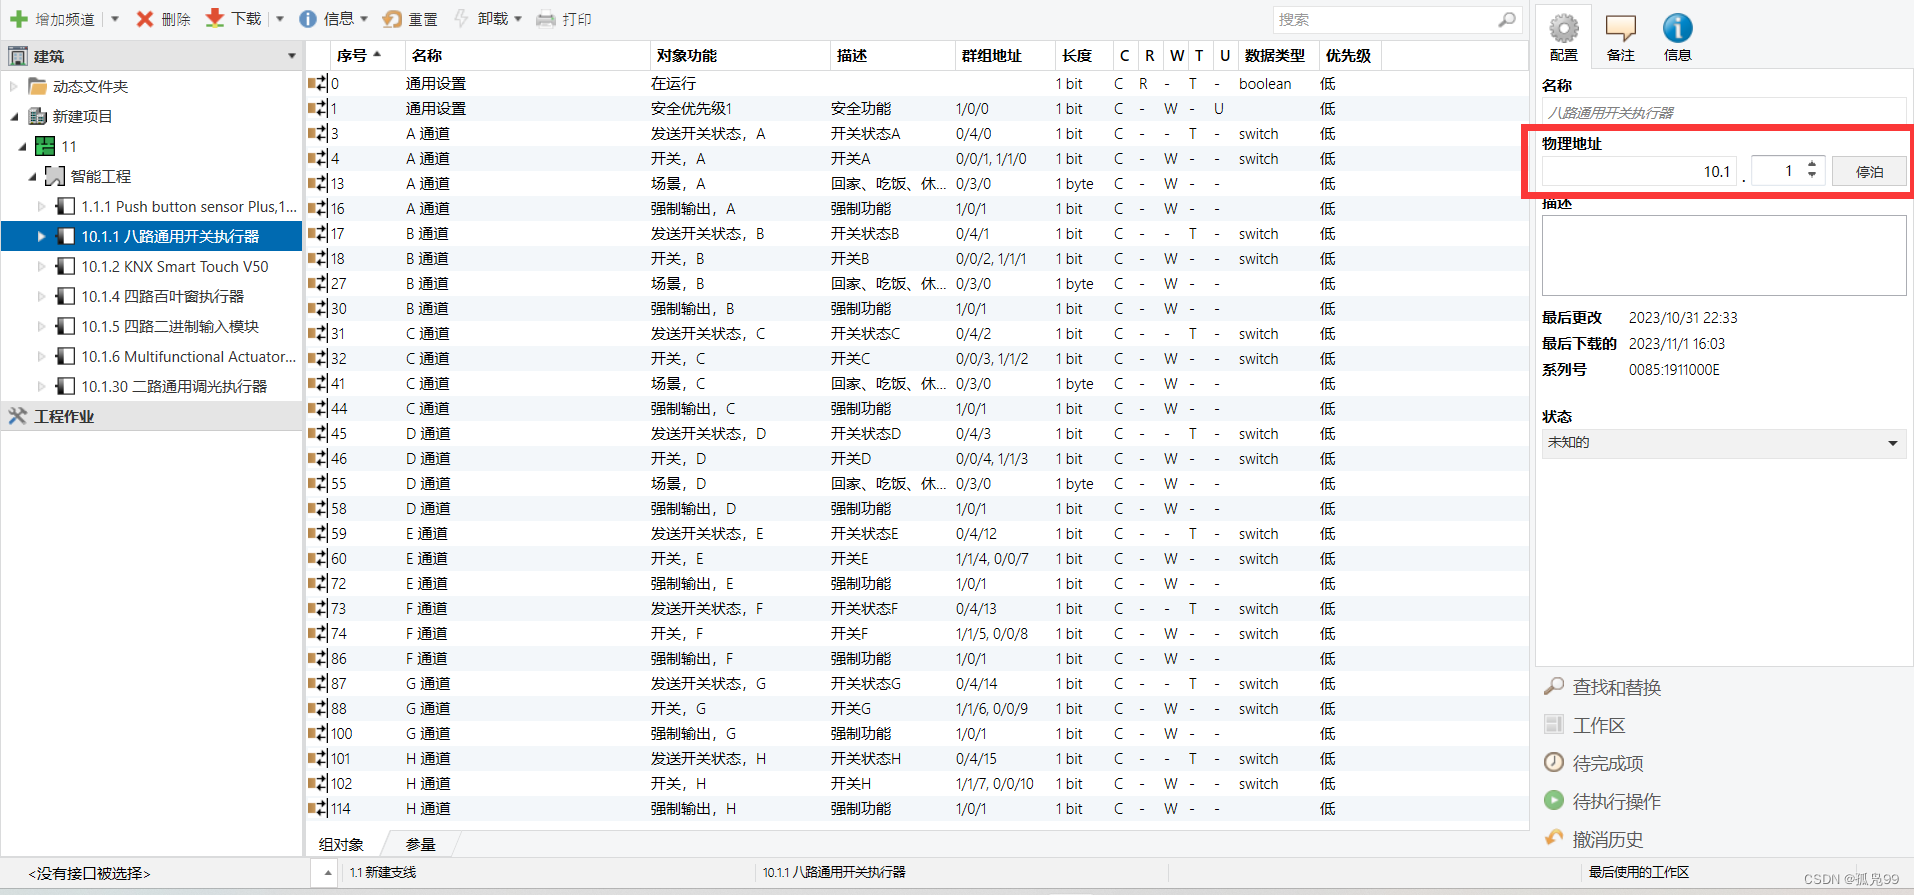Open the 信息 info panel on the right
Image resolution: width=1914 pixels, height=895 pixels.
[1678, 37]
